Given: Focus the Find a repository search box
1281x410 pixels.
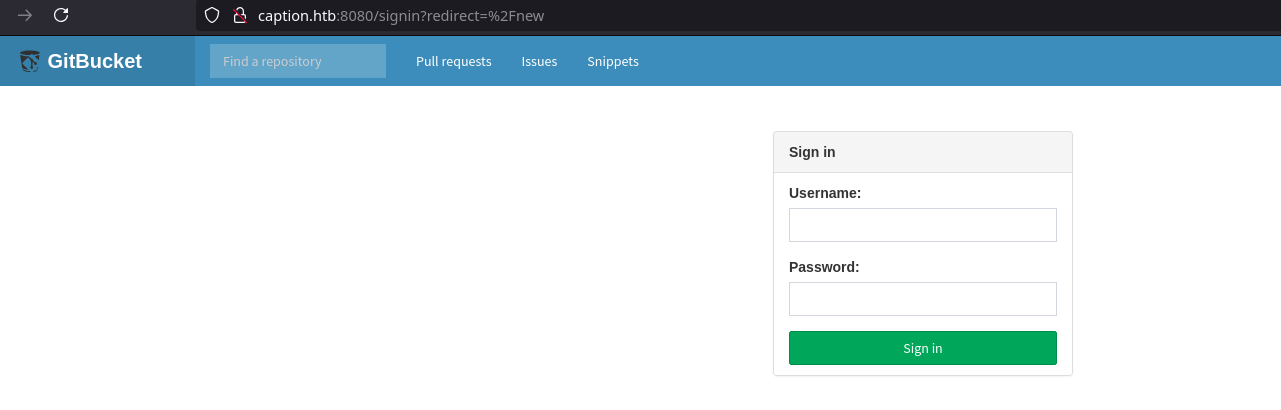Looking at the screenshot, I should click(297, 61).
